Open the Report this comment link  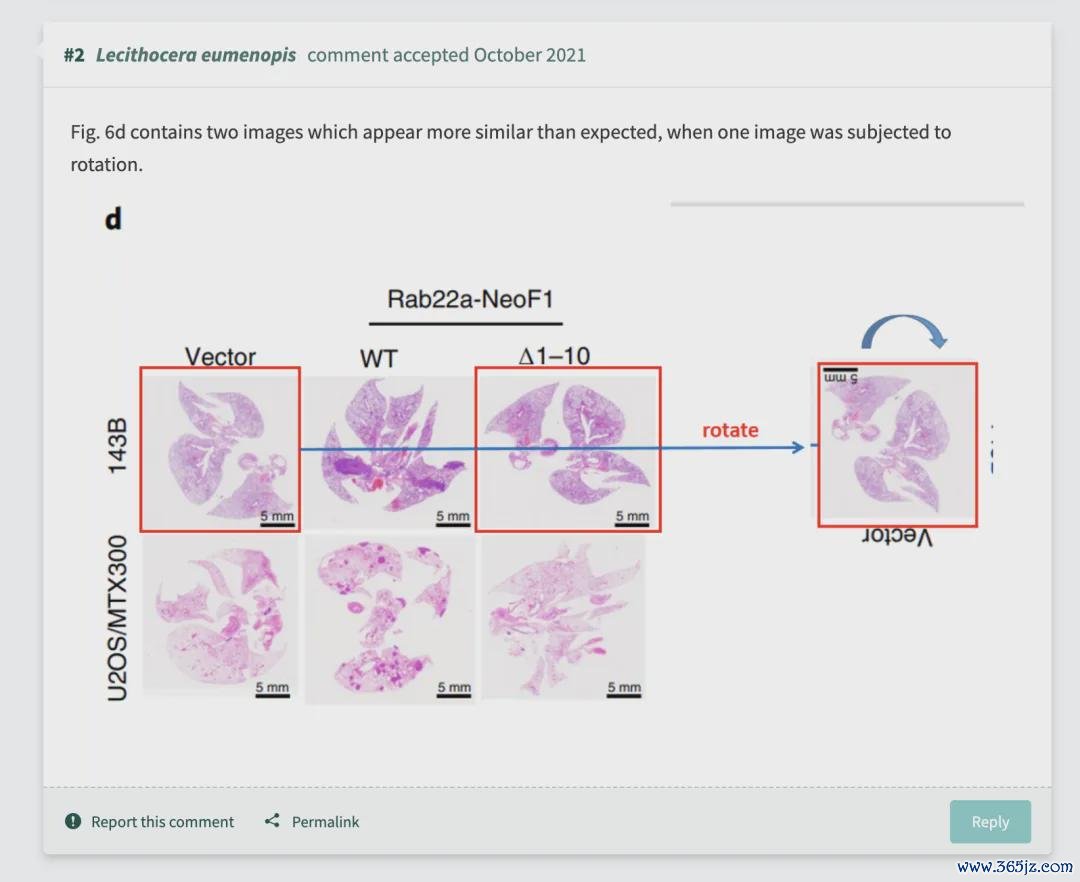pyautogui.click(x=163, y=821)
